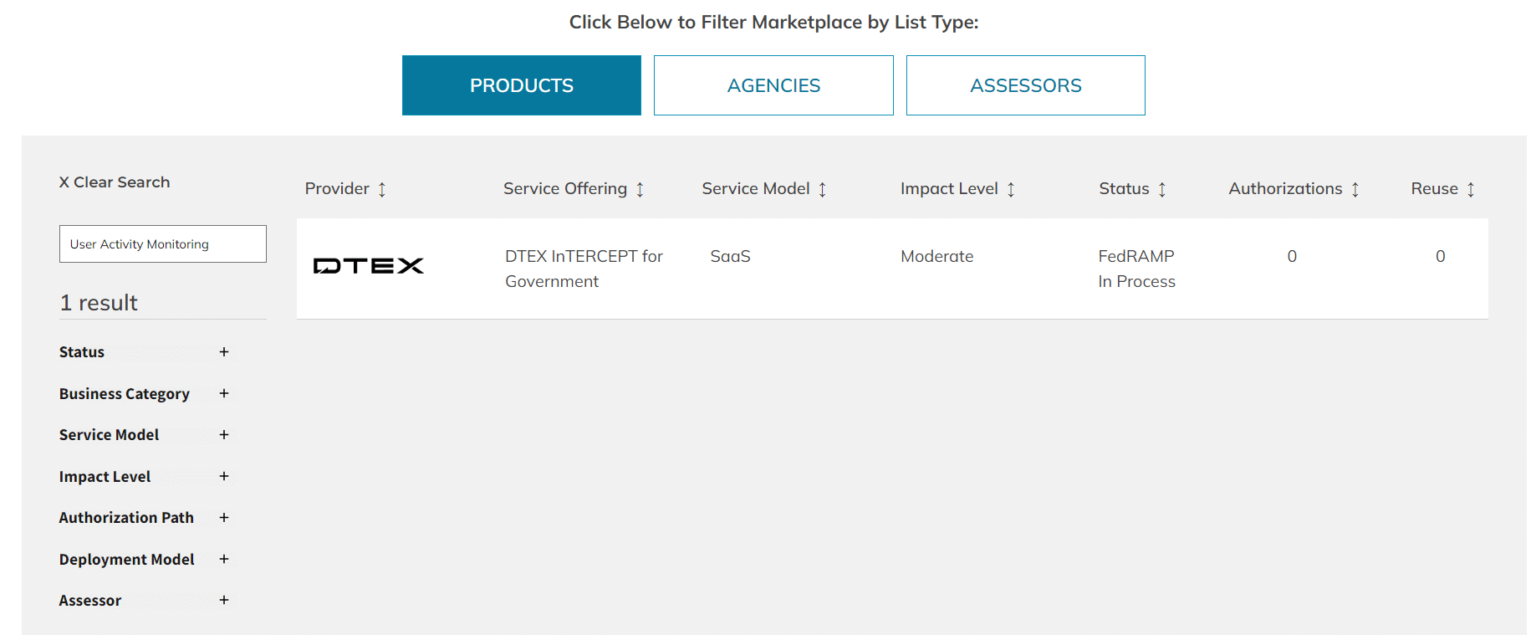This screenshot has width=1536, height=635.
Task: Expand the Impact Level filter
Action: (224, 477)
